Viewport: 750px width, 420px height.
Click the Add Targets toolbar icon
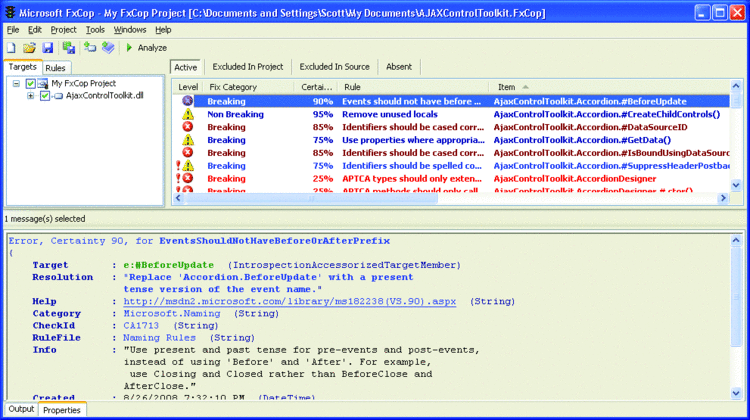89,47
